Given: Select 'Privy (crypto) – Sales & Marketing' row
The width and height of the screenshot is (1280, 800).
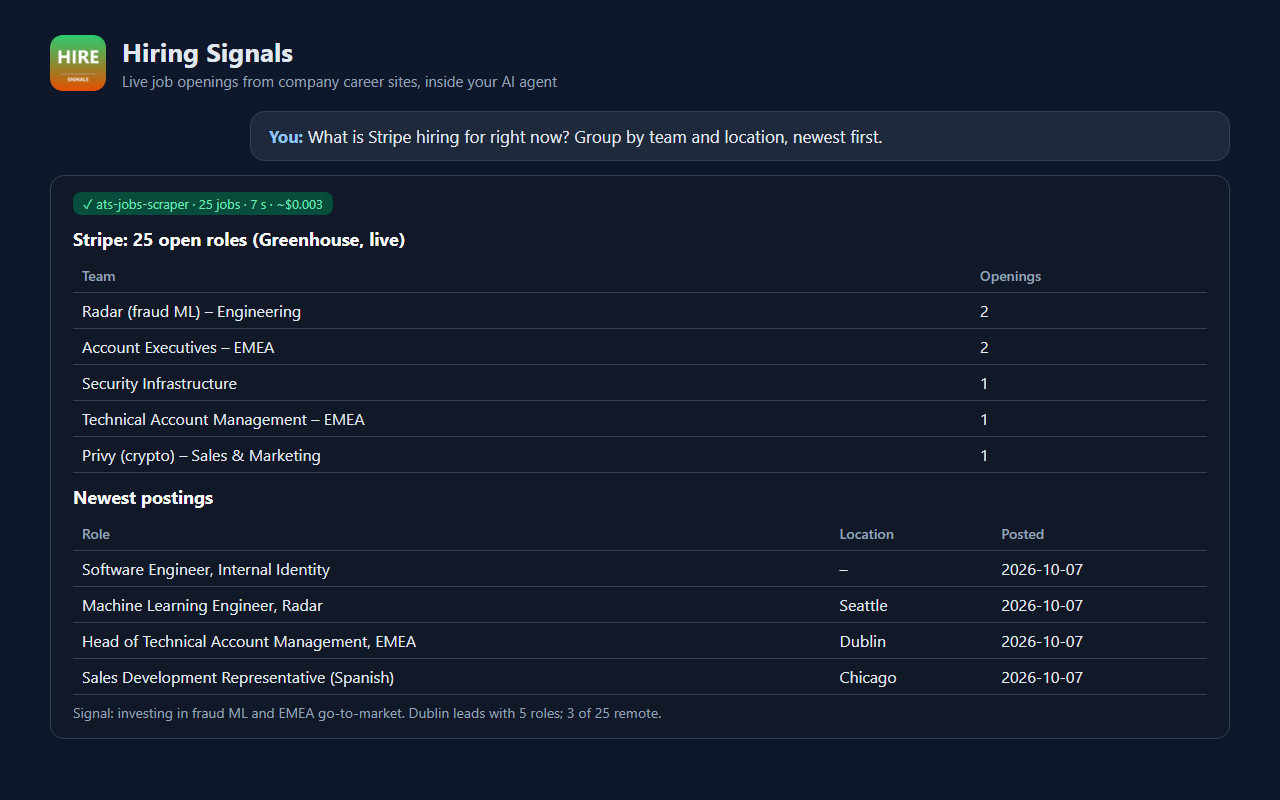Looking at the screenshot, I should 640,455.
